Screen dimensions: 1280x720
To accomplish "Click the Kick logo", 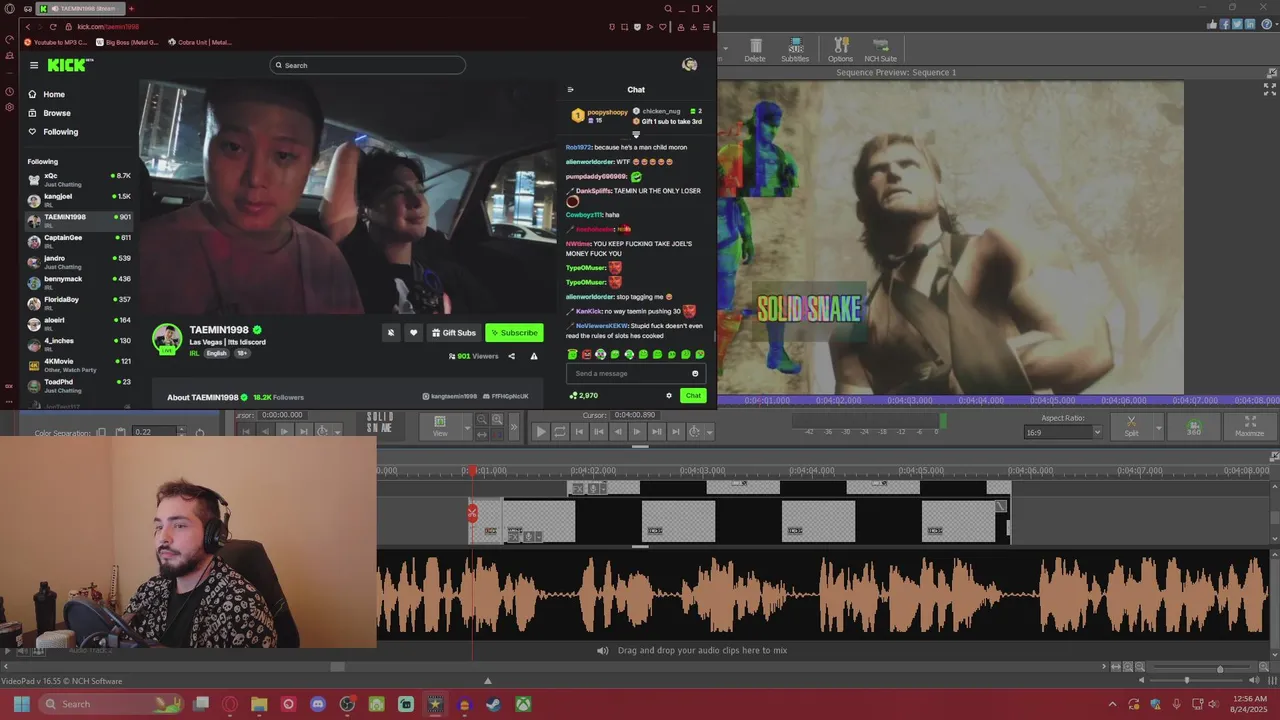I will (69, 65).
